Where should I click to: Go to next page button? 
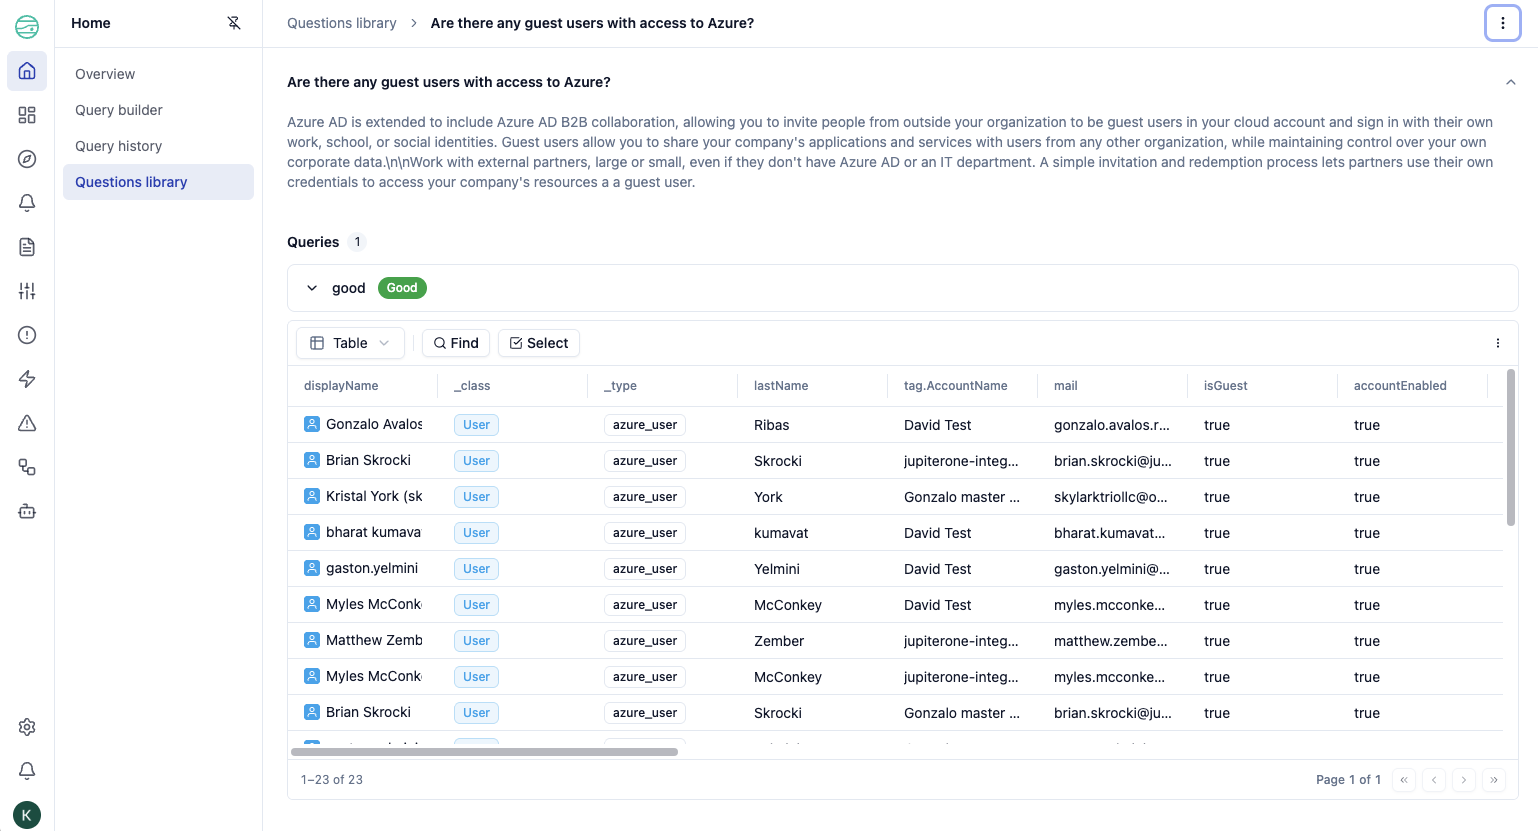[1464, 780]
